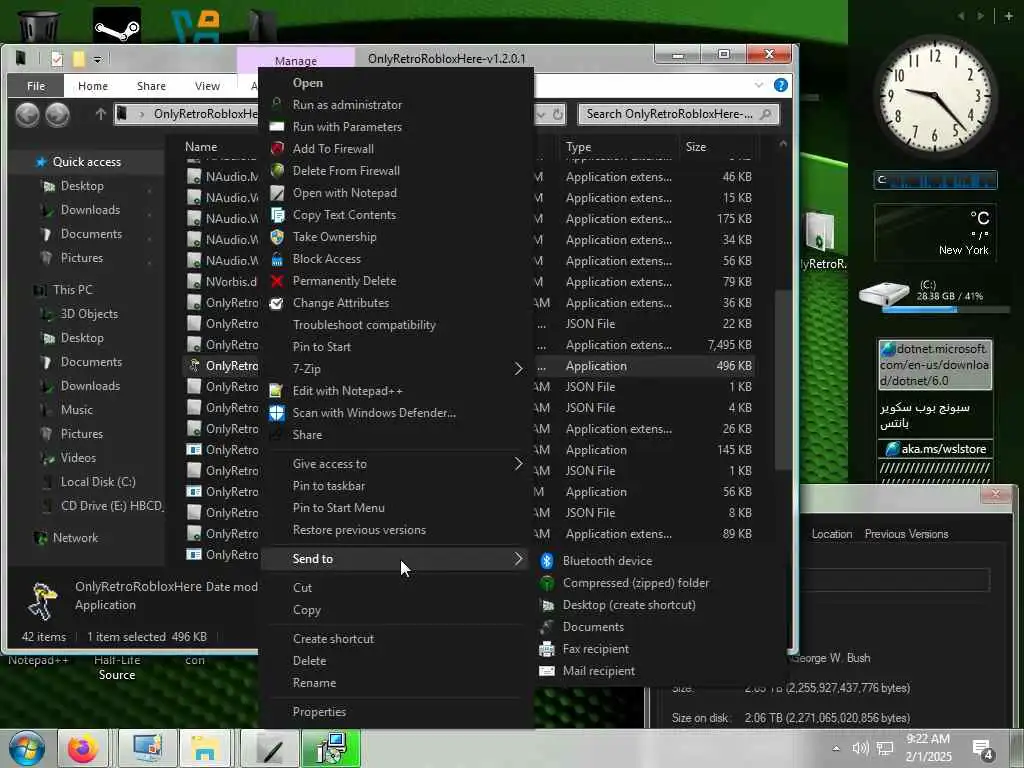This screenshot has width=1024, height=768.
Task: Select Copy Text Contents
Action: pyautogui.click(x=344, y=215)
